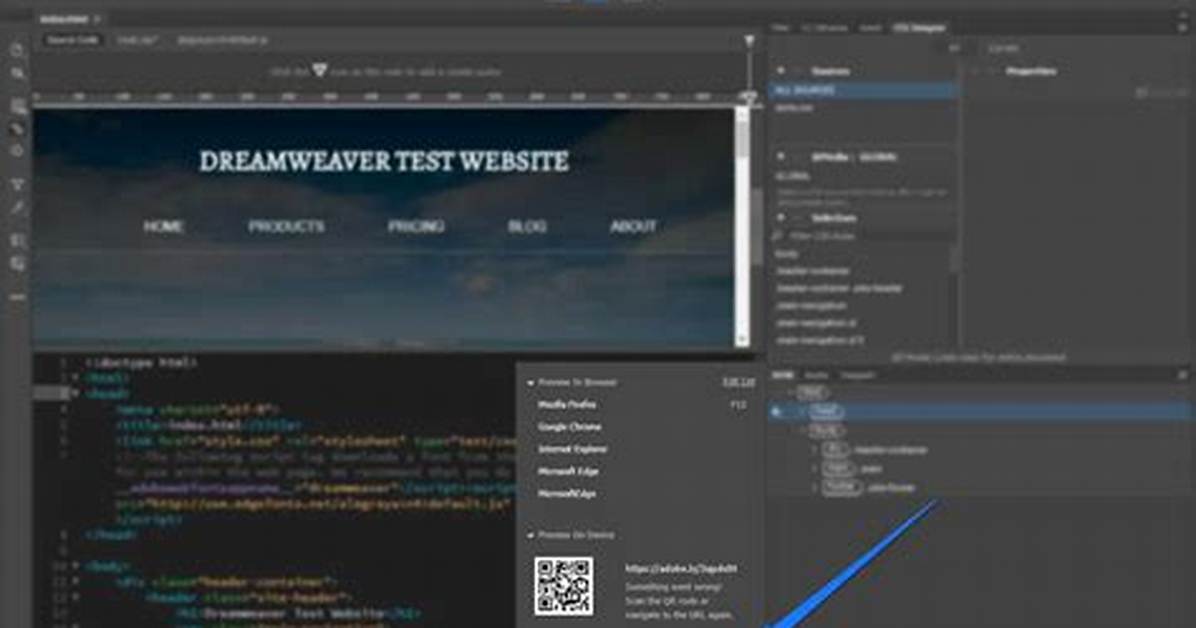Open the Assets tab
Image resolution: width=1196 pixels, height=628 pixels.
point(816,375)
